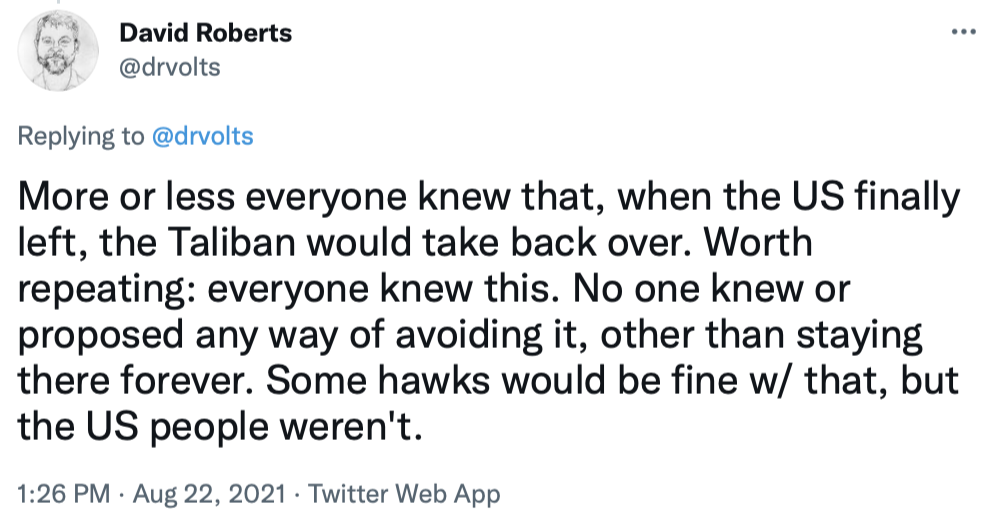
Task: Click the tweet's first line starting "More or less"
Action: pos(490,199)
